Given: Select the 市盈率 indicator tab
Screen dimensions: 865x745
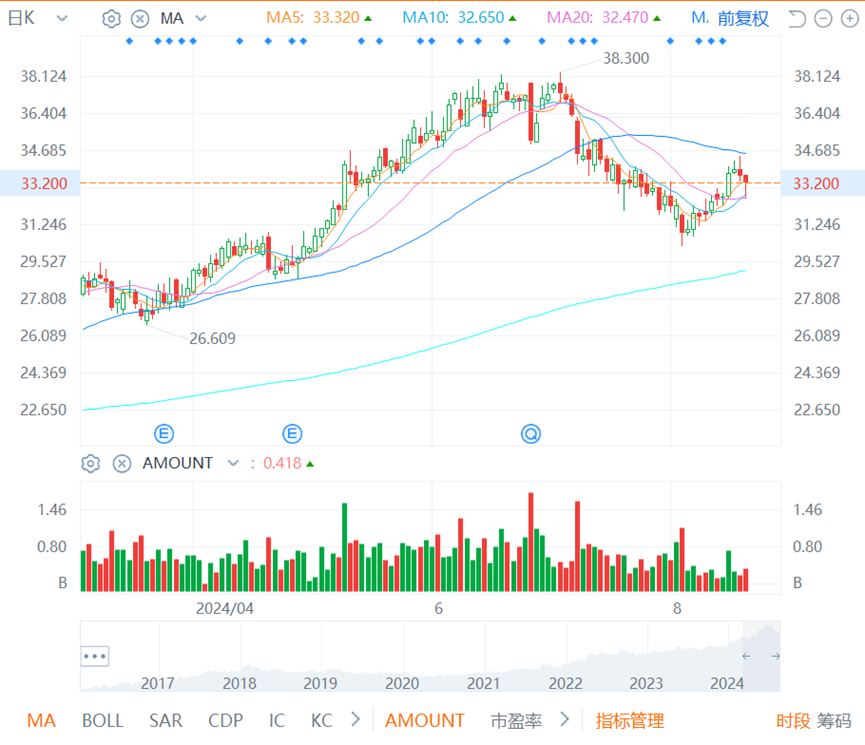Looking at the screenshot, I should coord(516,721).
